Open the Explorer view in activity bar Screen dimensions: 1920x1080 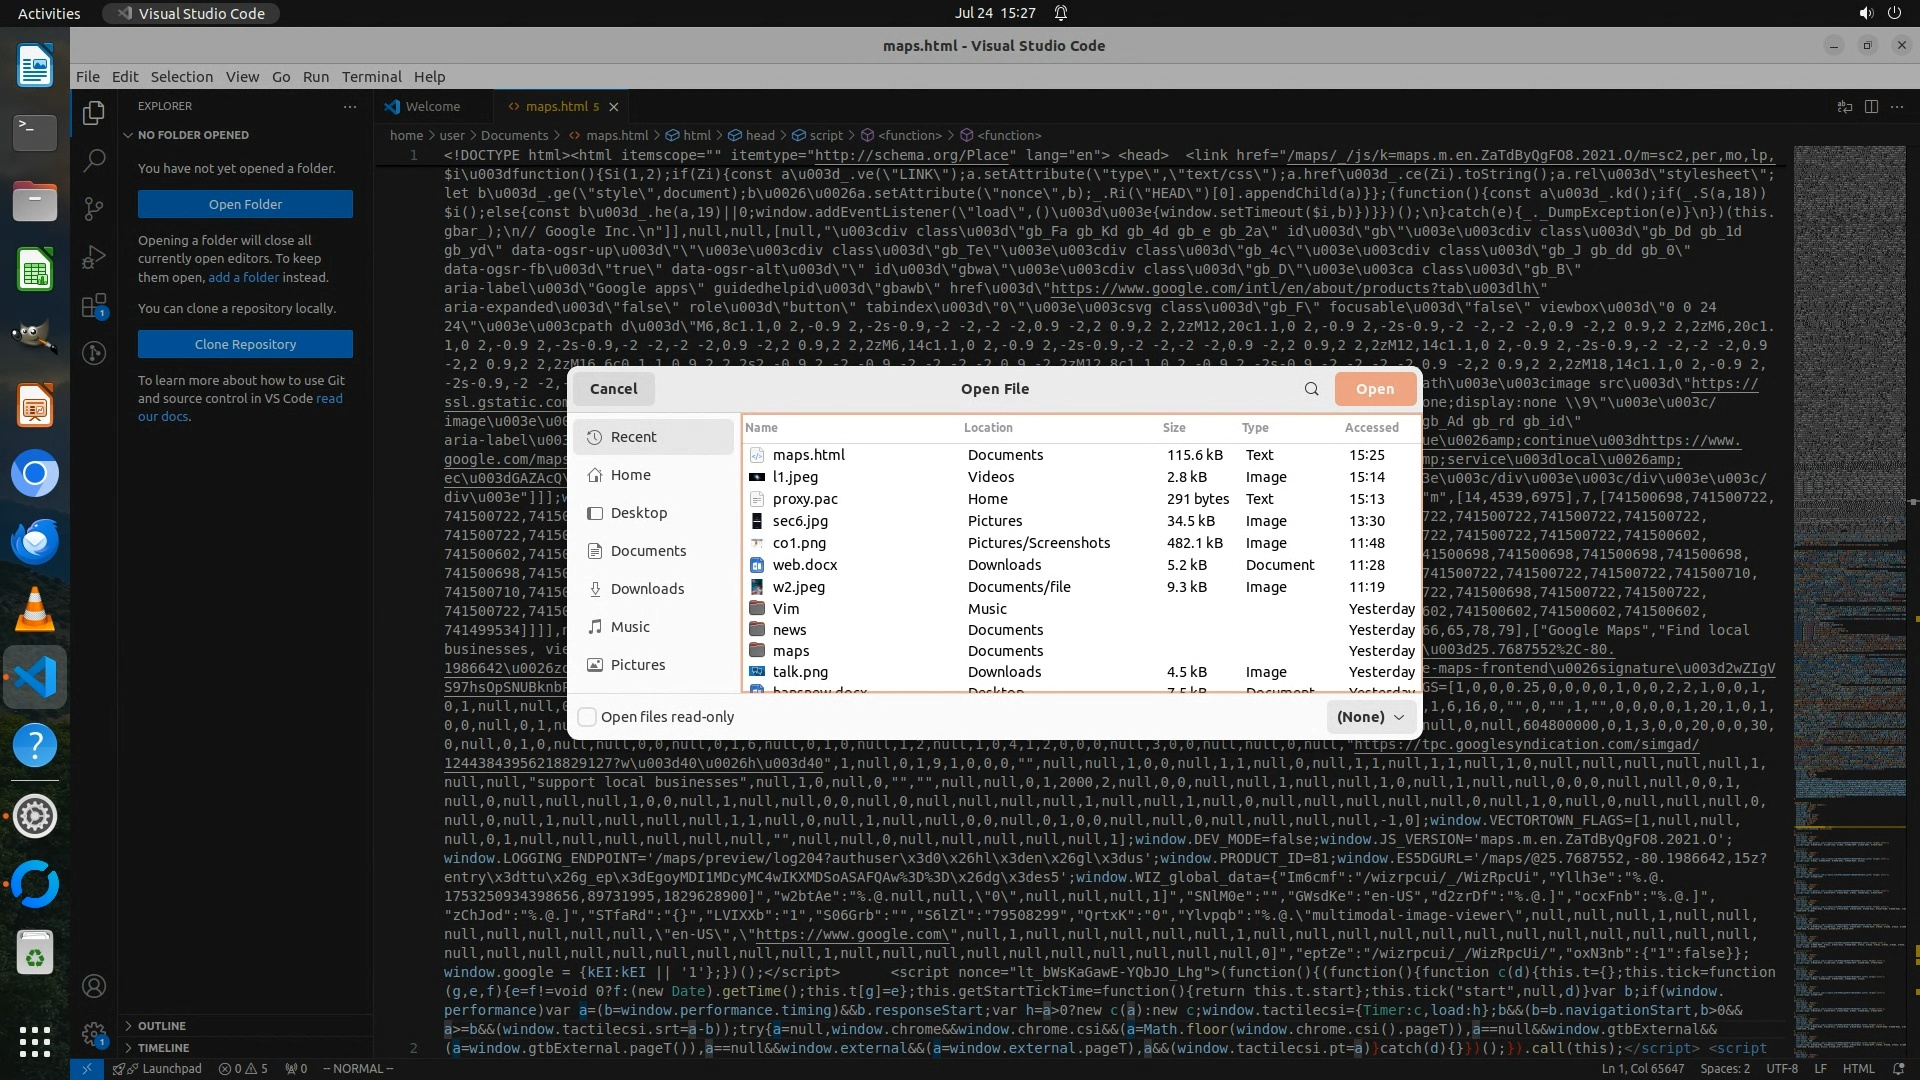tap(94, 113)
